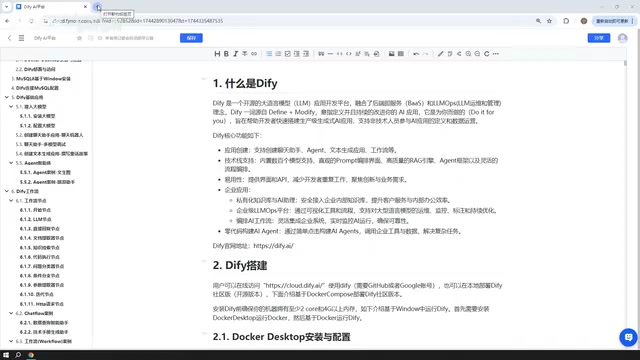Open the chat support bubble
Screen dimensions: 640x360
point(628,338)
